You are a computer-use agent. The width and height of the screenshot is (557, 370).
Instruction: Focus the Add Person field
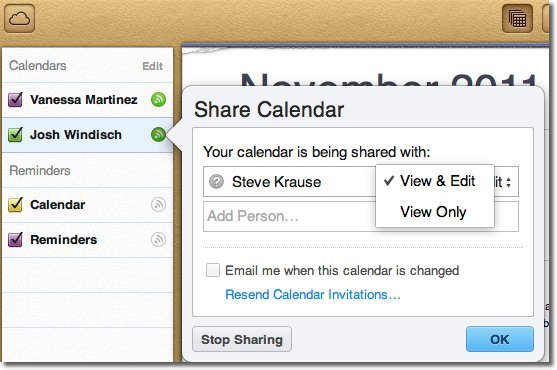coord(289,216)
